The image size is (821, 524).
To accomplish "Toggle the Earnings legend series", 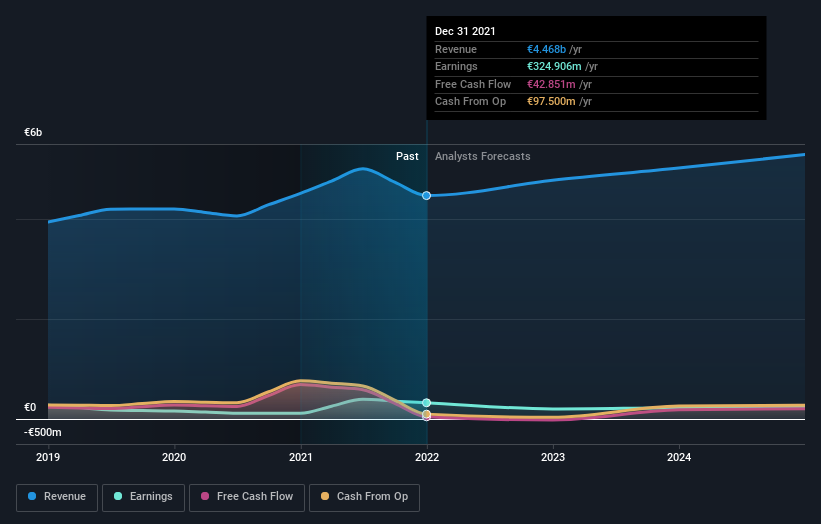I will [x=143, y=497].
